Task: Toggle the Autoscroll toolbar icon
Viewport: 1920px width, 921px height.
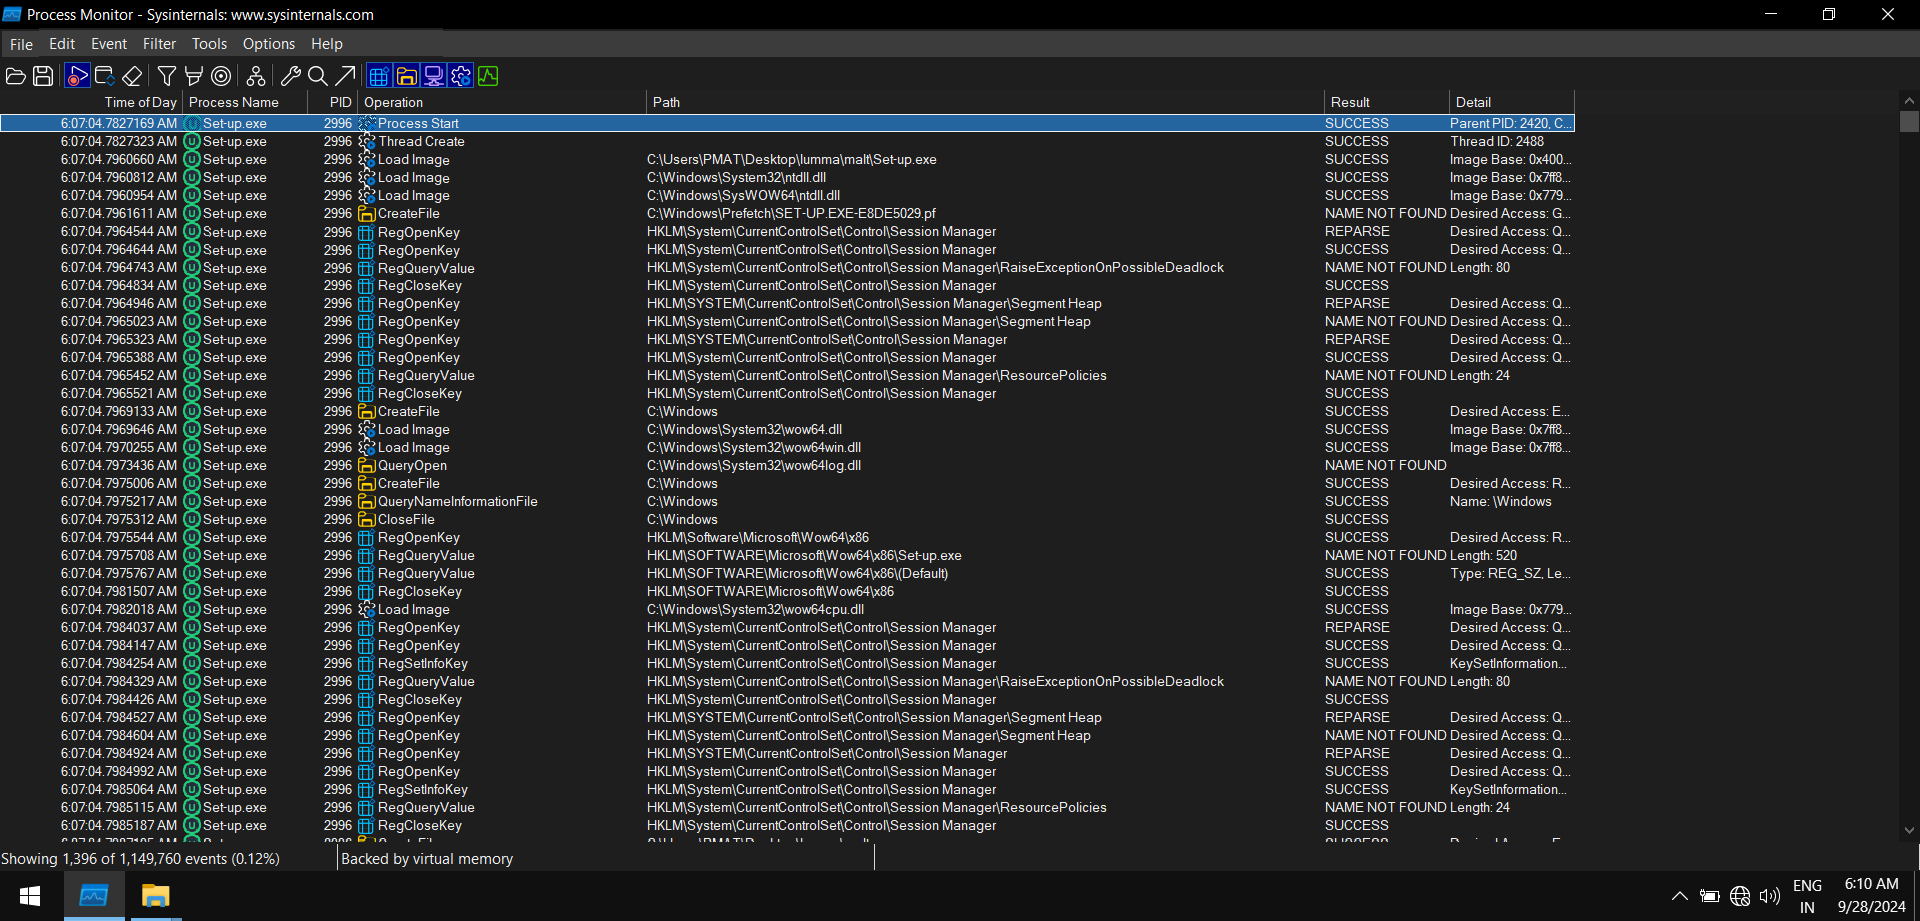Action: point(105,76)
